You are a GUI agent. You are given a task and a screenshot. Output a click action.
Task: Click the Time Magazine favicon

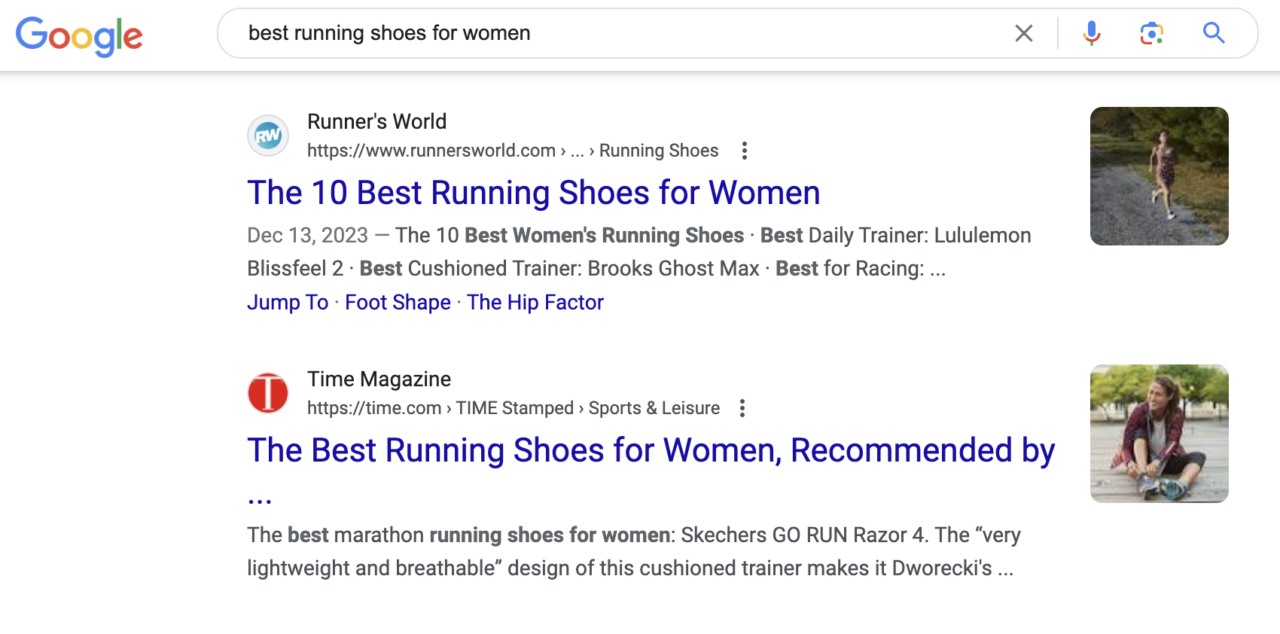click(x=268, y=393)
